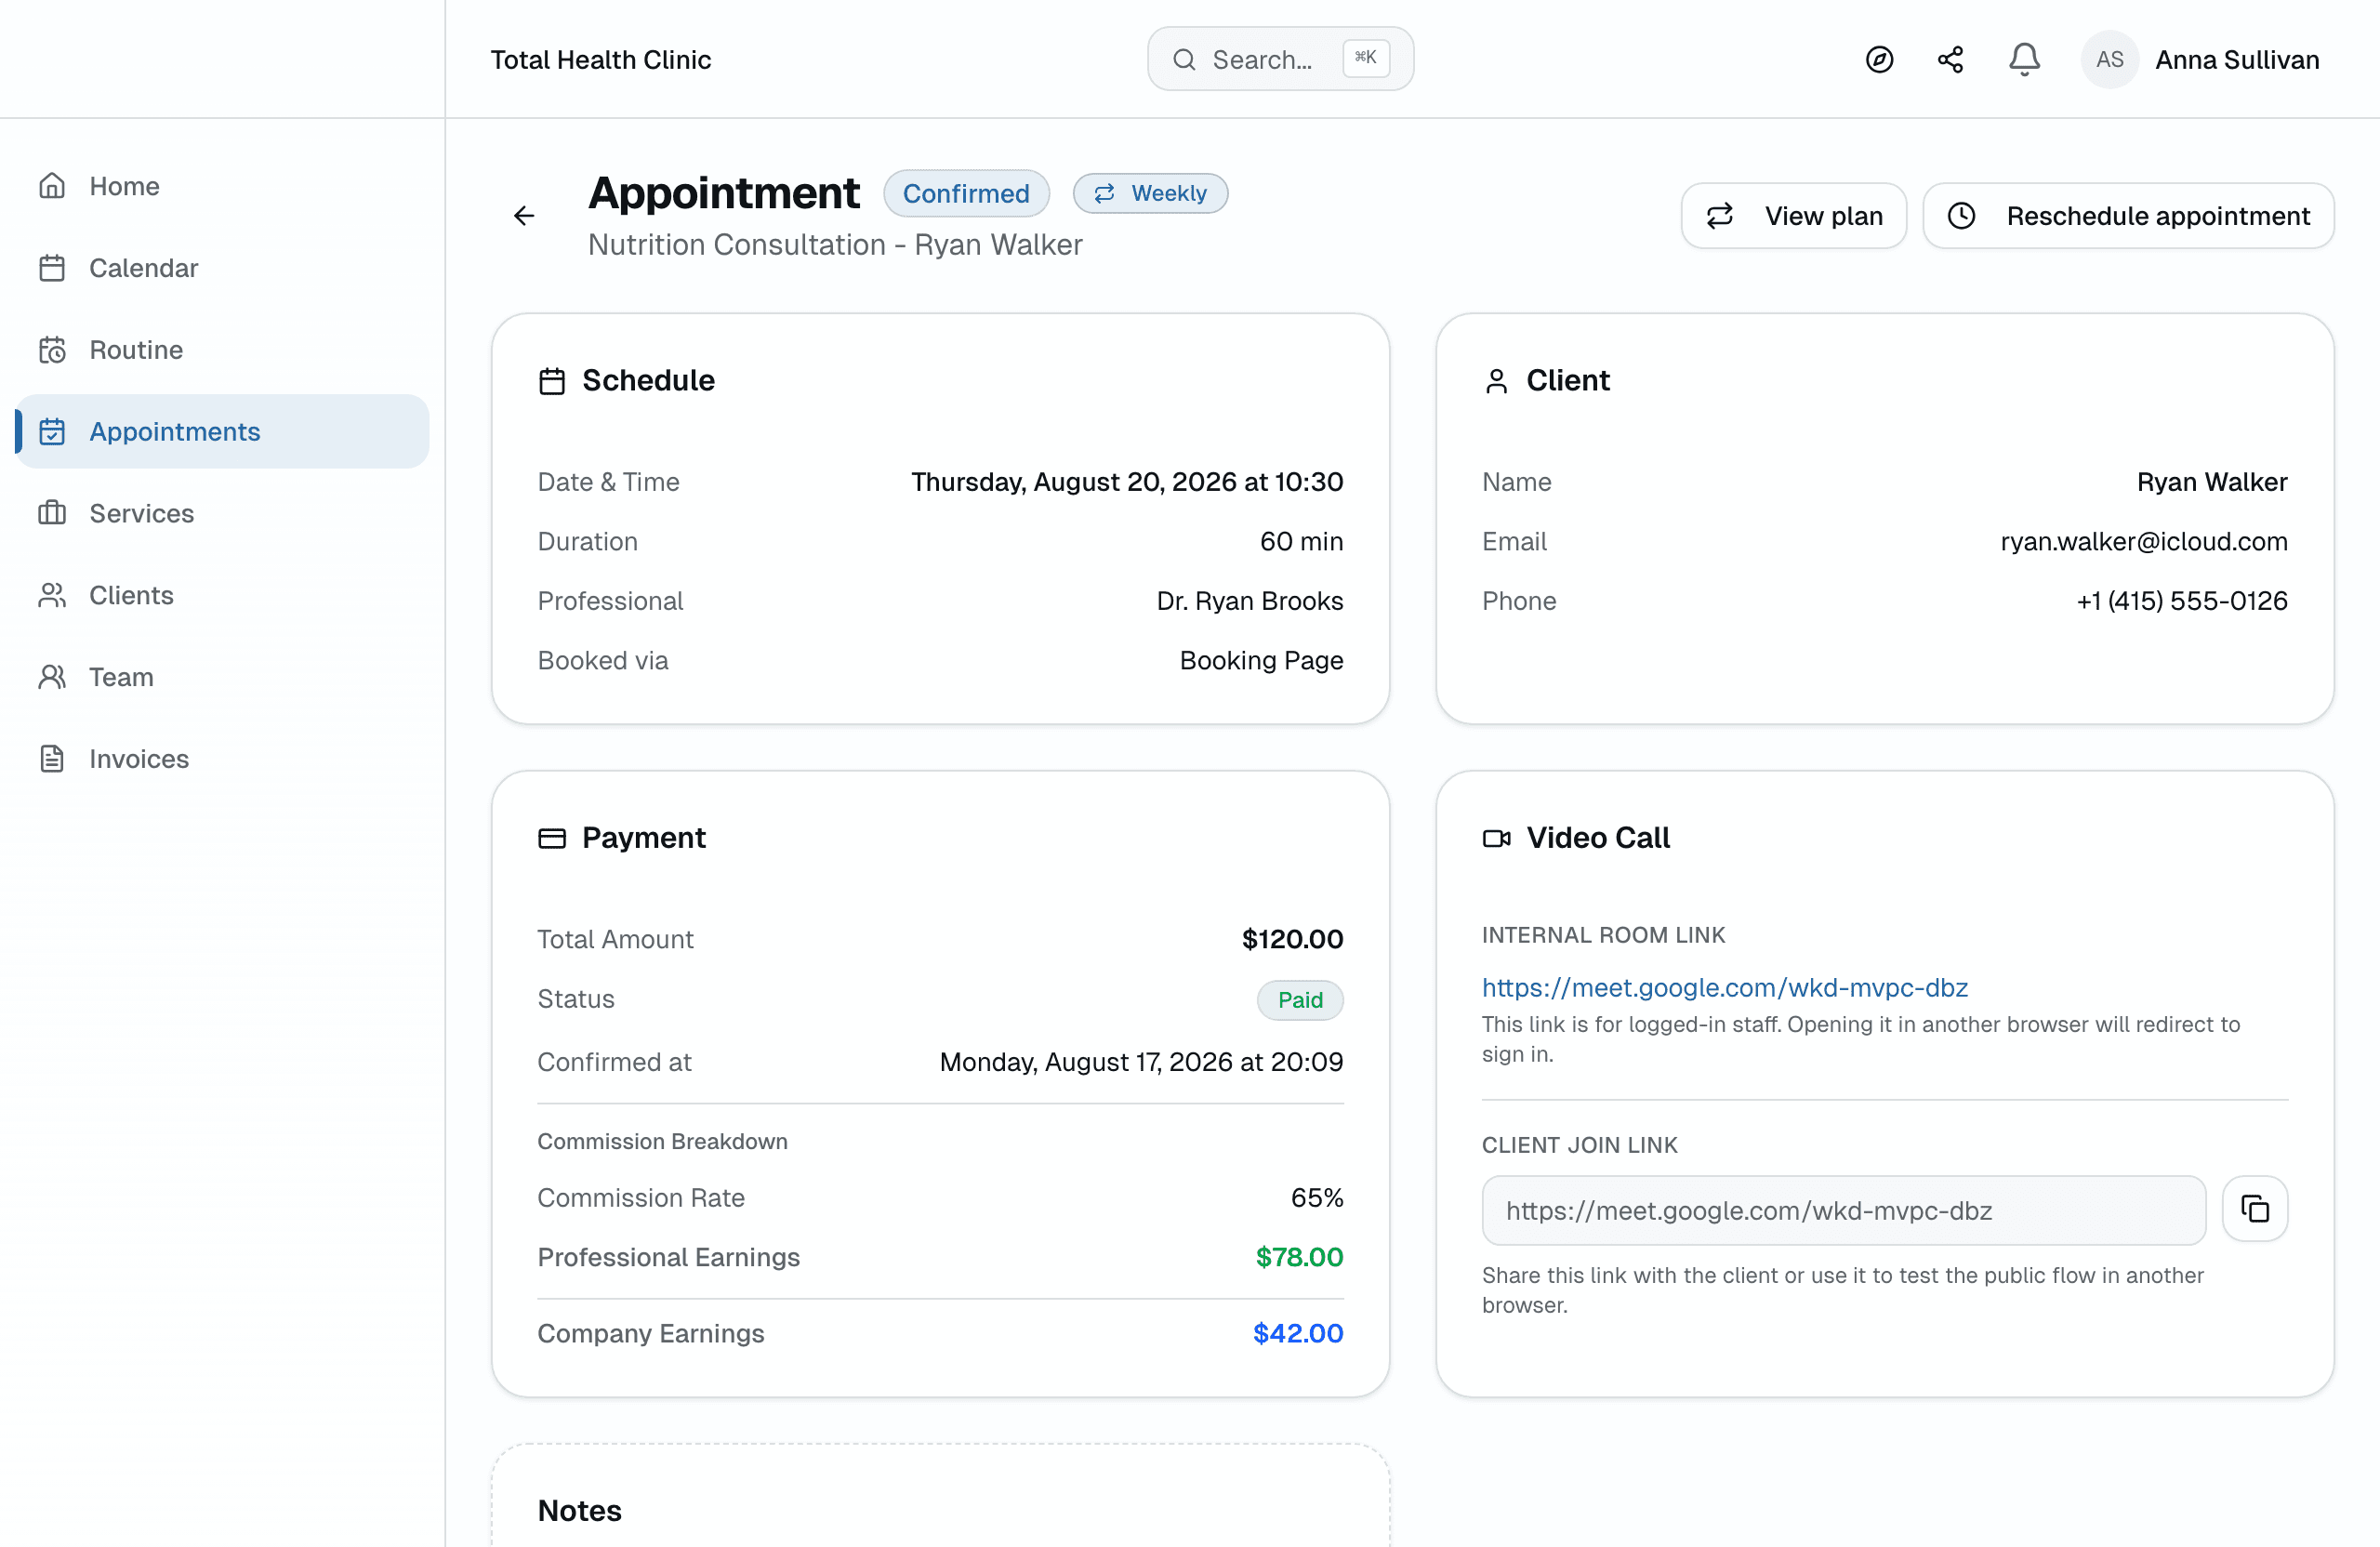Image resolution: width=2380 pixels, height=1547 pixels.
Task: Click Professional Earnings value $78.00
Action: [1299, 1257]
